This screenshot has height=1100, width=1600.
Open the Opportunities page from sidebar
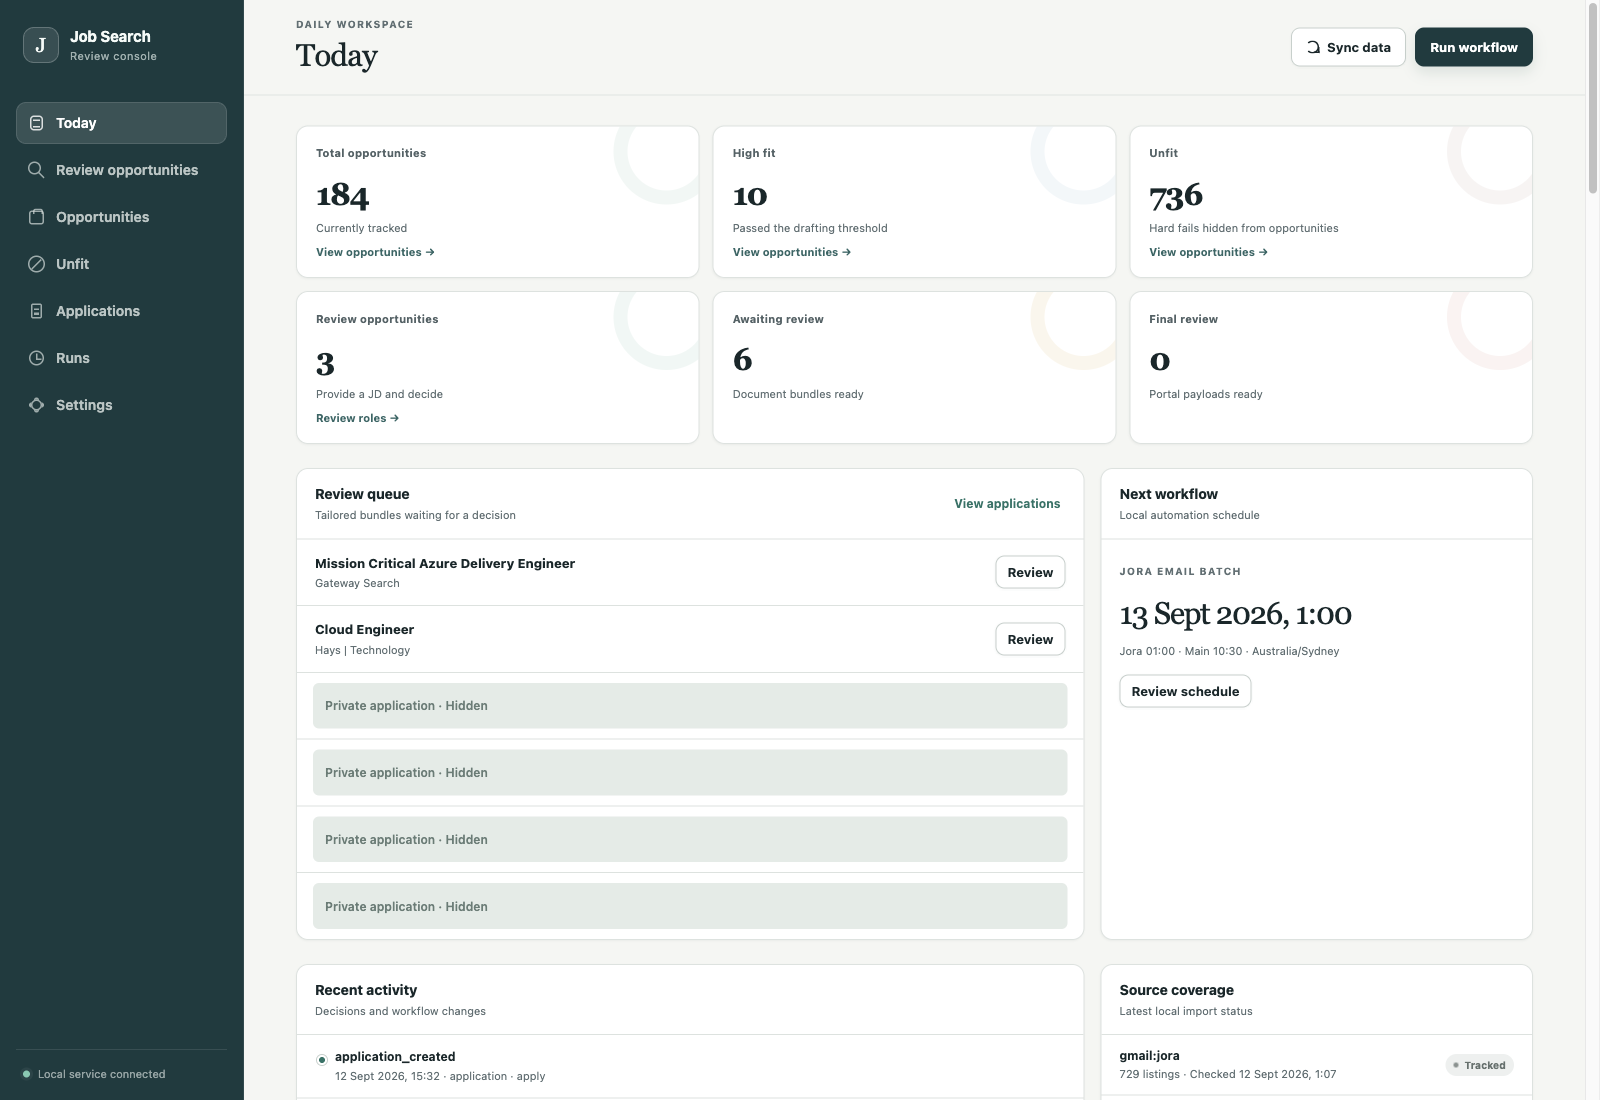(121, 217)
